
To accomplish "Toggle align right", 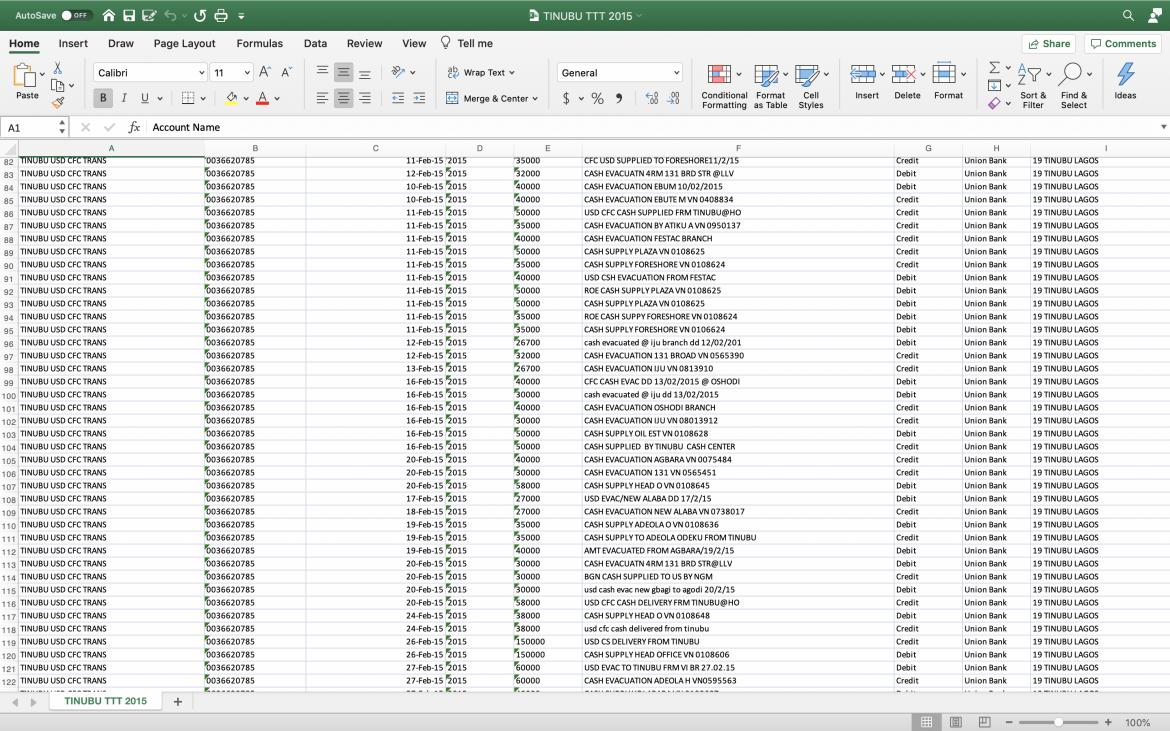I will pos(365,98).
